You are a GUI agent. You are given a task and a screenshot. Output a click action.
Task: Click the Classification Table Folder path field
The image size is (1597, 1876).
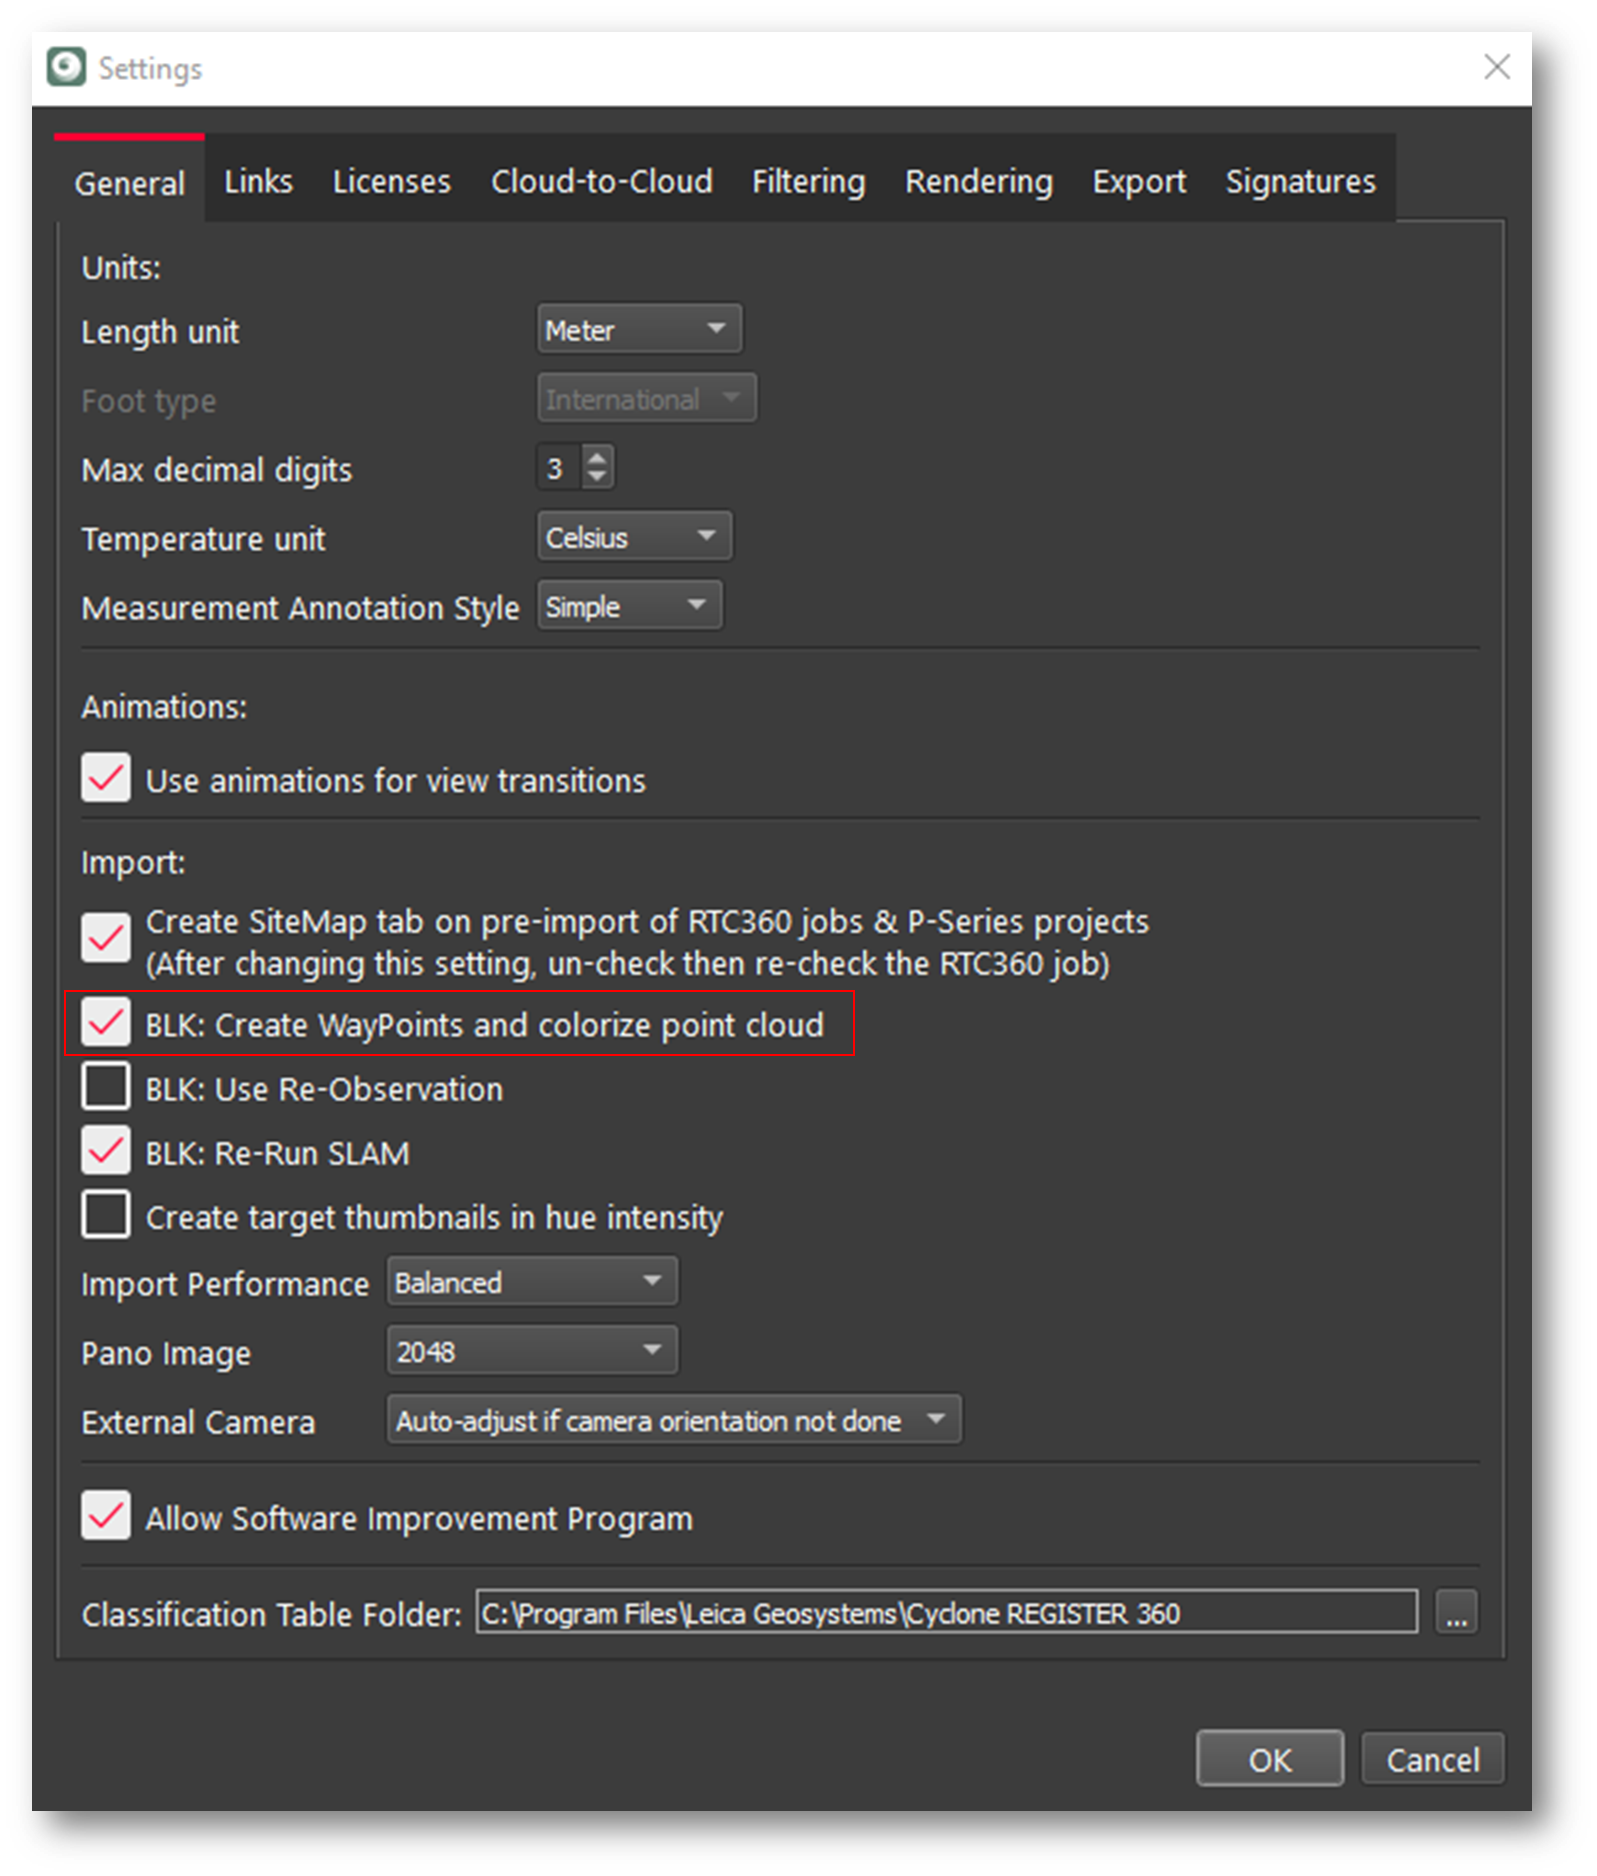point(945,1613)
